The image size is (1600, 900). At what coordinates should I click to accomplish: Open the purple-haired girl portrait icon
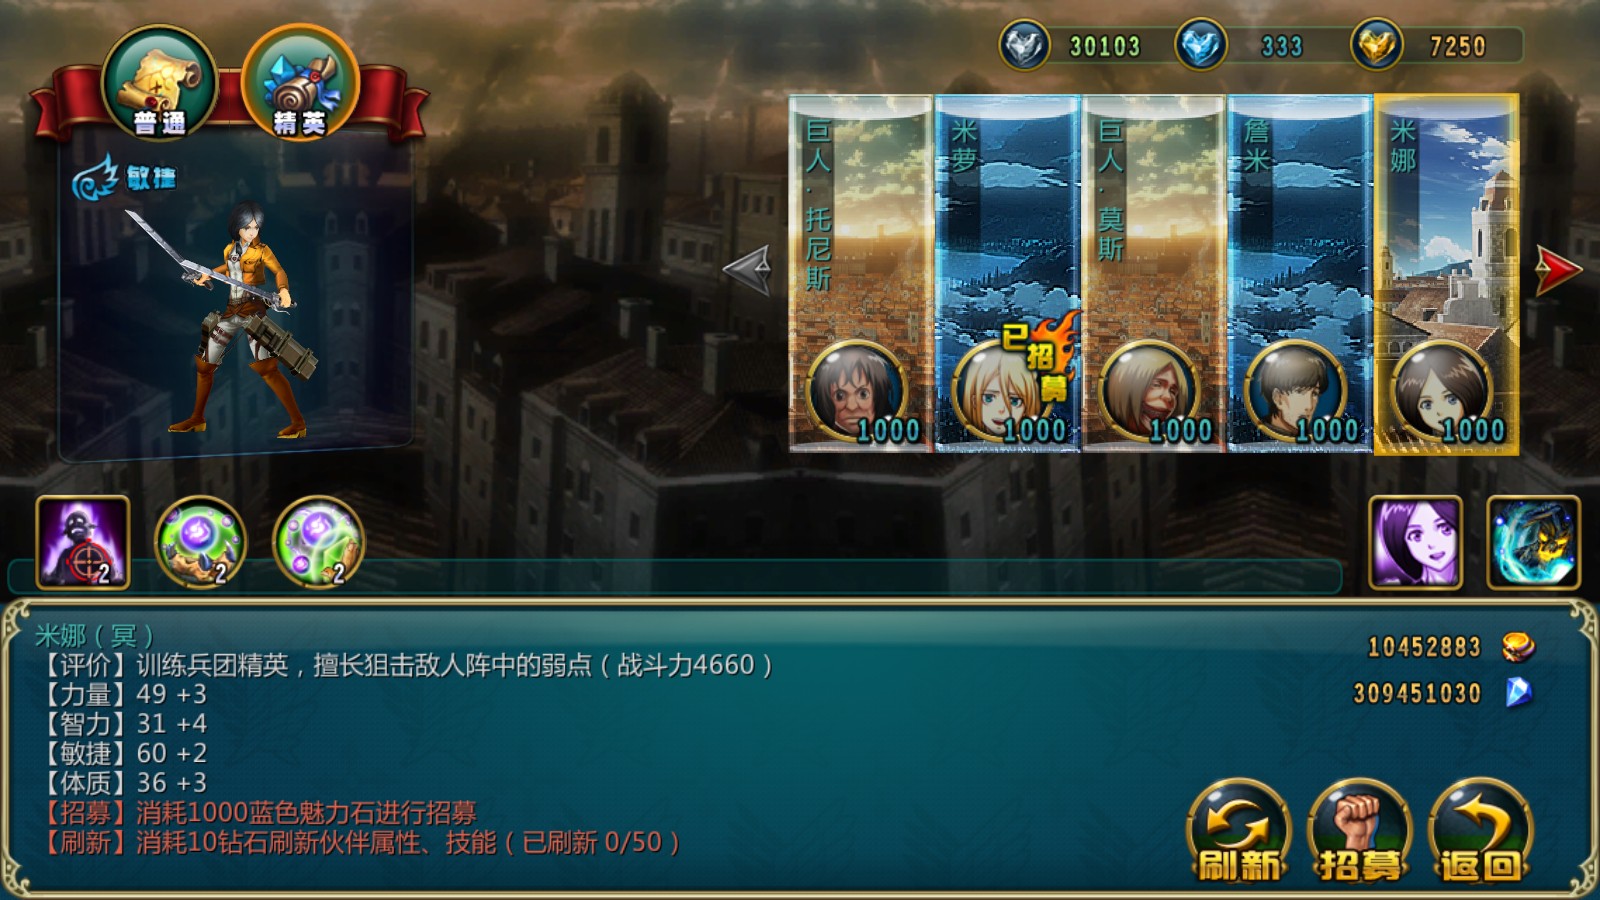[1415, 542]
